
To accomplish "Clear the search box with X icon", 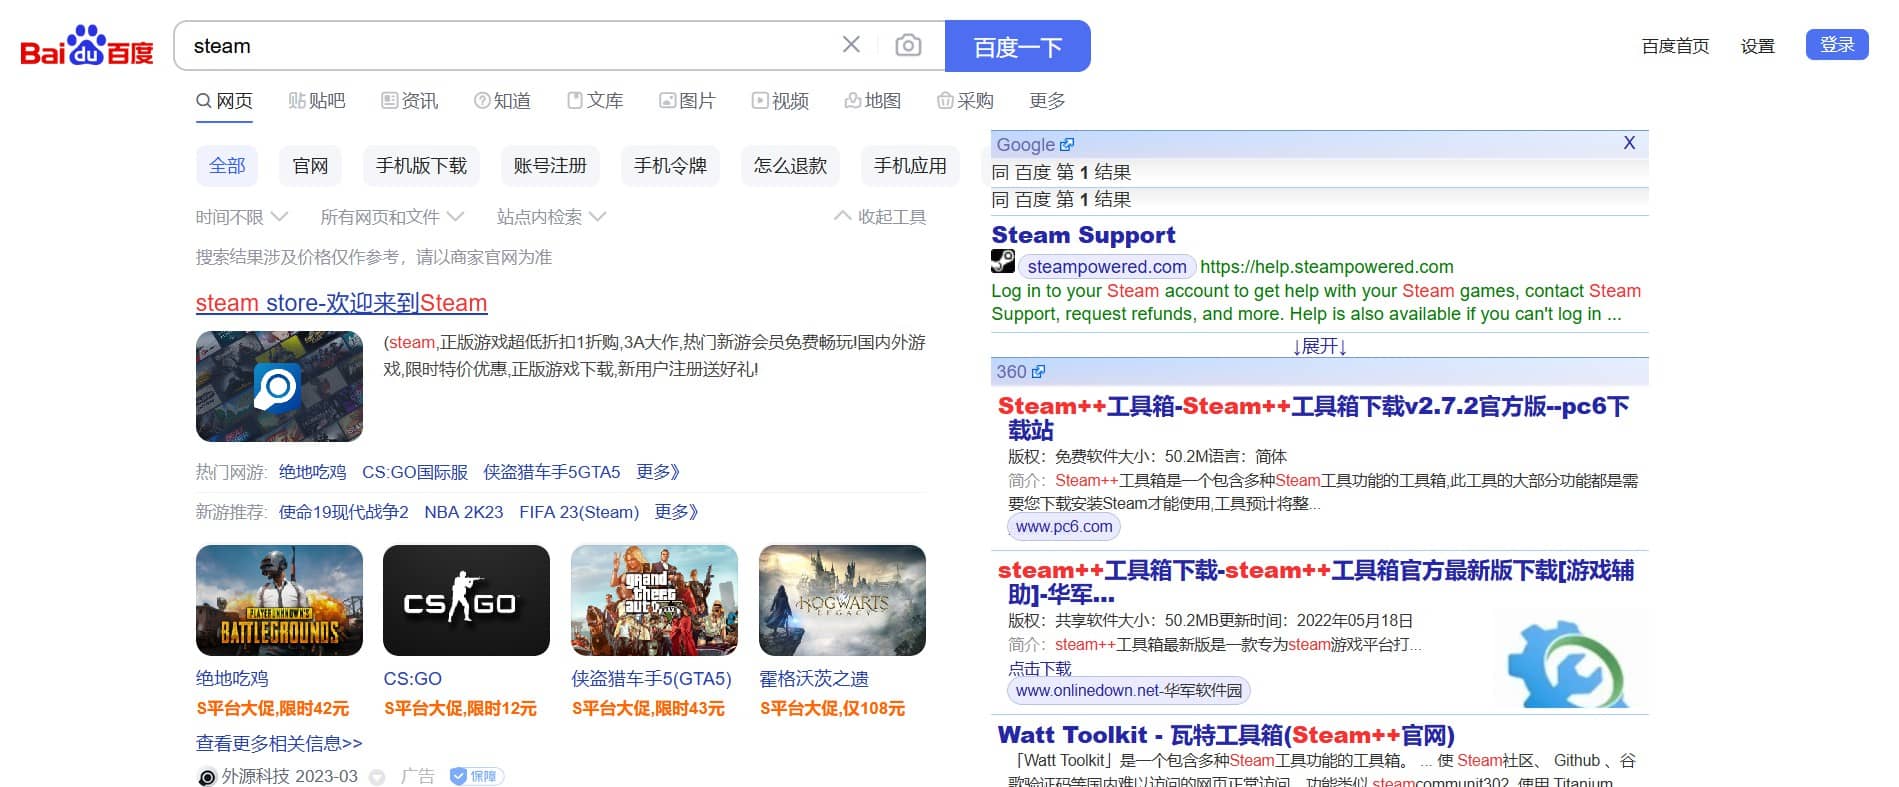I will tap(851, 45).
